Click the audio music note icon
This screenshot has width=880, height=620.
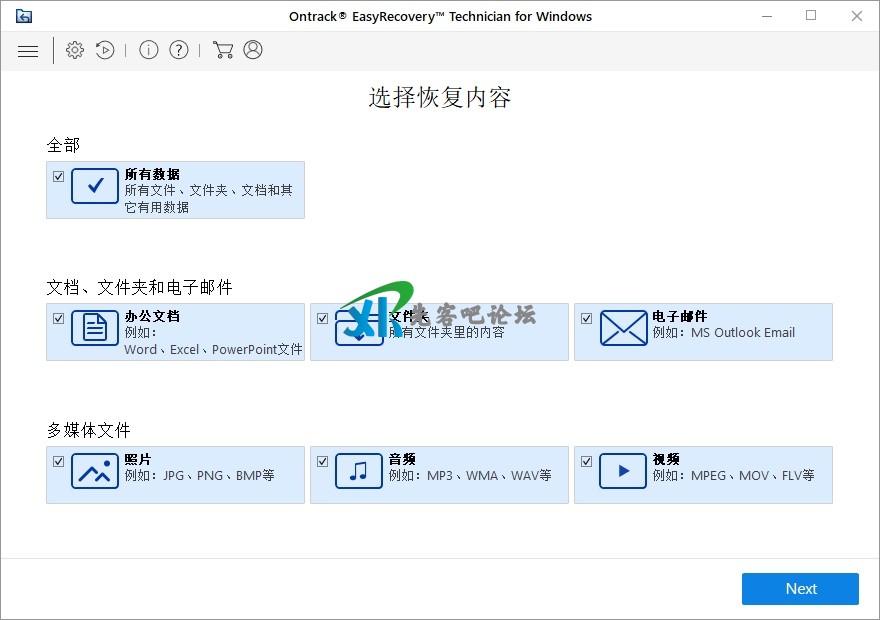coord(359,471)
